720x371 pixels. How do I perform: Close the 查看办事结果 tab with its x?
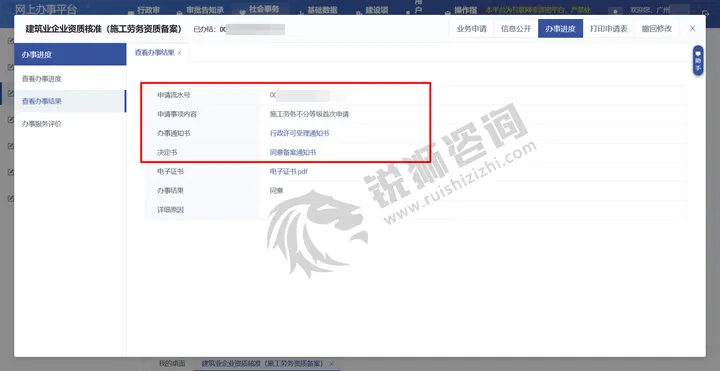(x=180, y=53)
